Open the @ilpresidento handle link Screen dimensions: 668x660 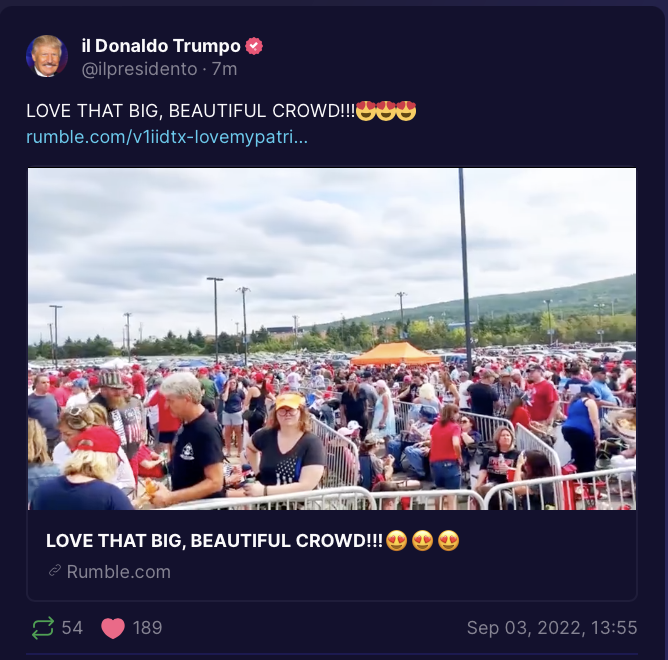[139, 69]
